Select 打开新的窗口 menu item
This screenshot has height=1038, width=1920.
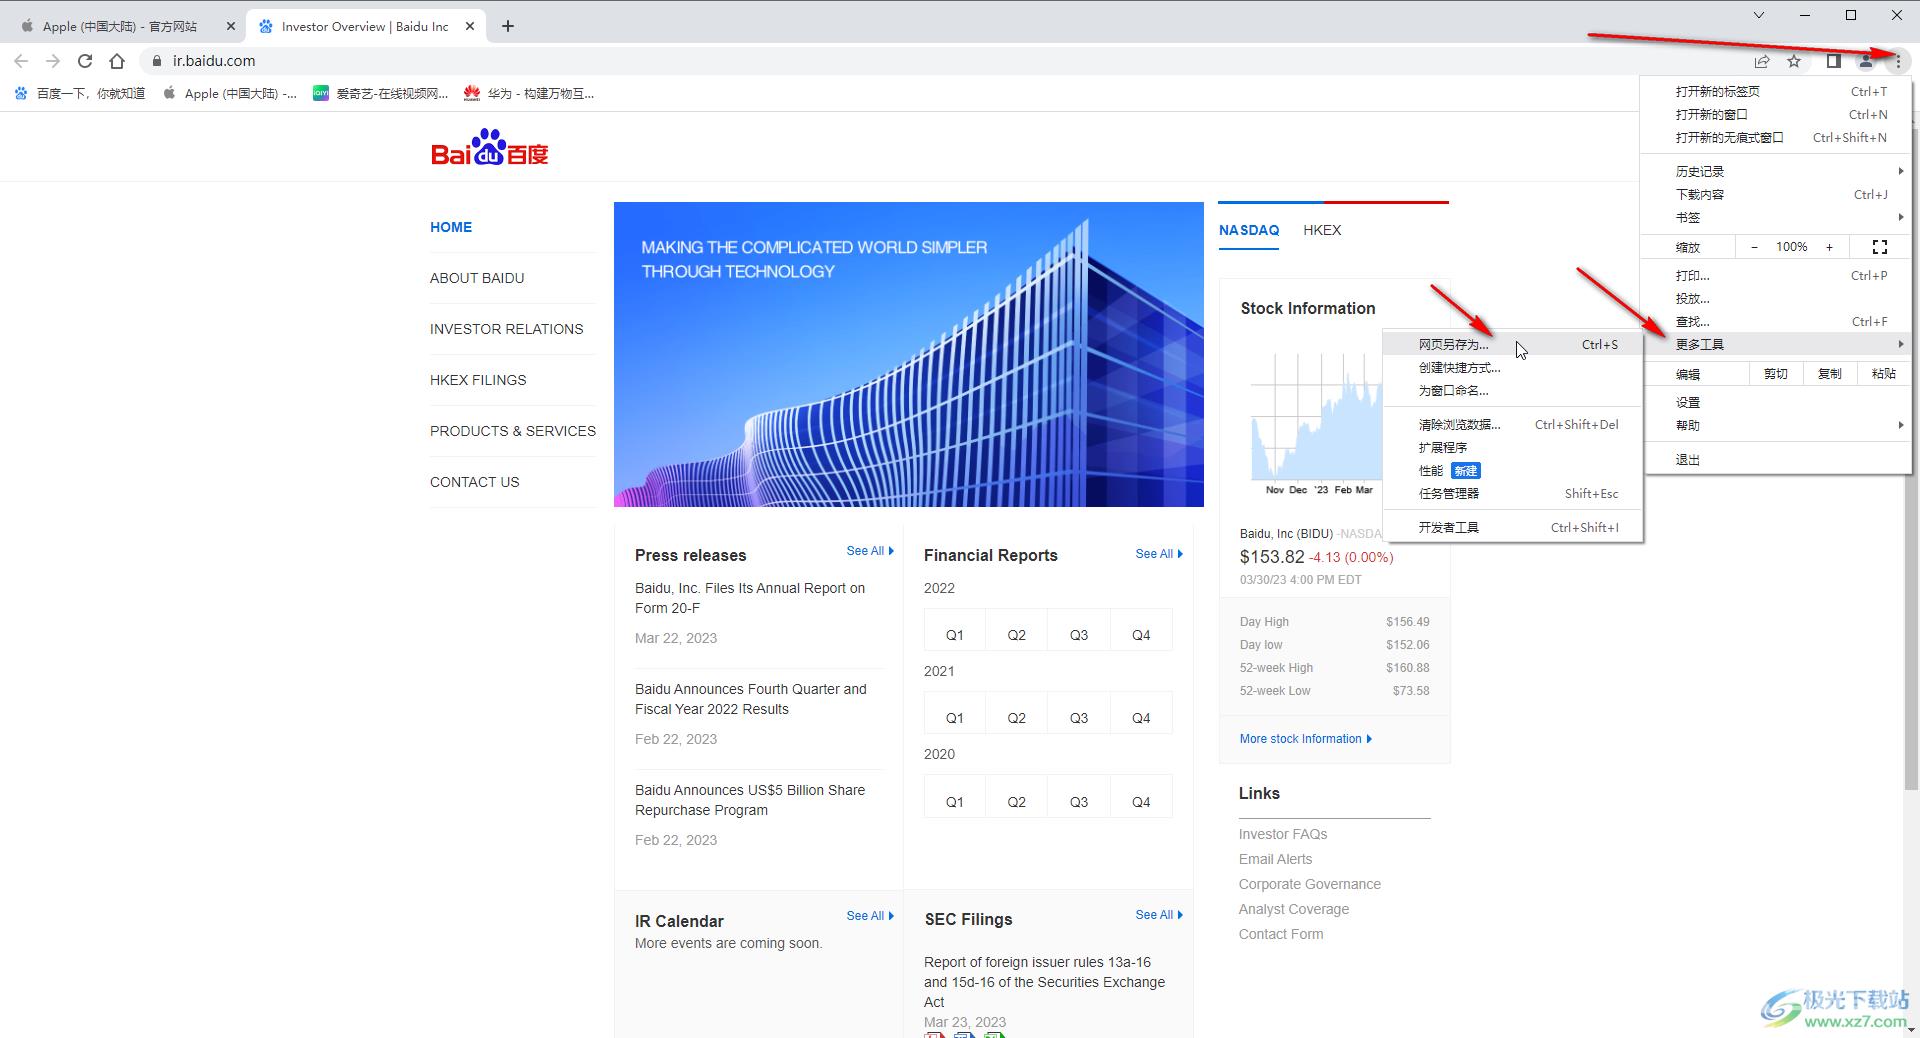[x=1777, y=114]
